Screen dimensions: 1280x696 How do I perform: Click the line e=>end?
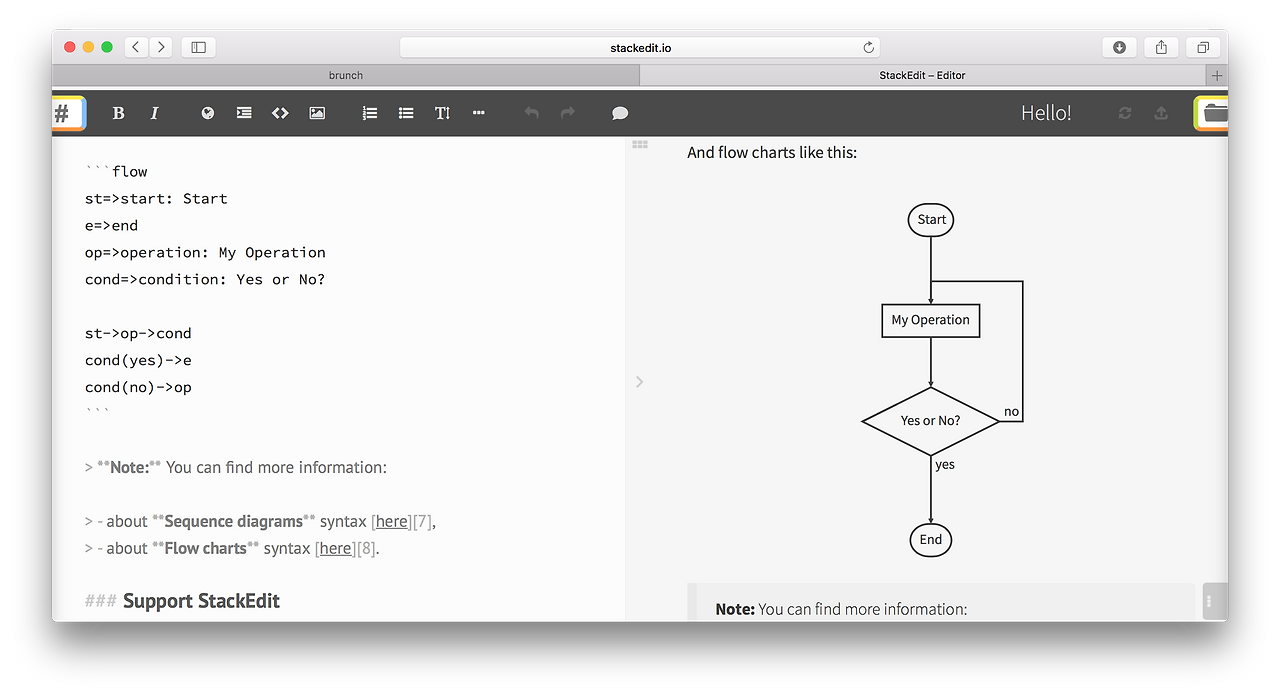[x=112, y=226]
